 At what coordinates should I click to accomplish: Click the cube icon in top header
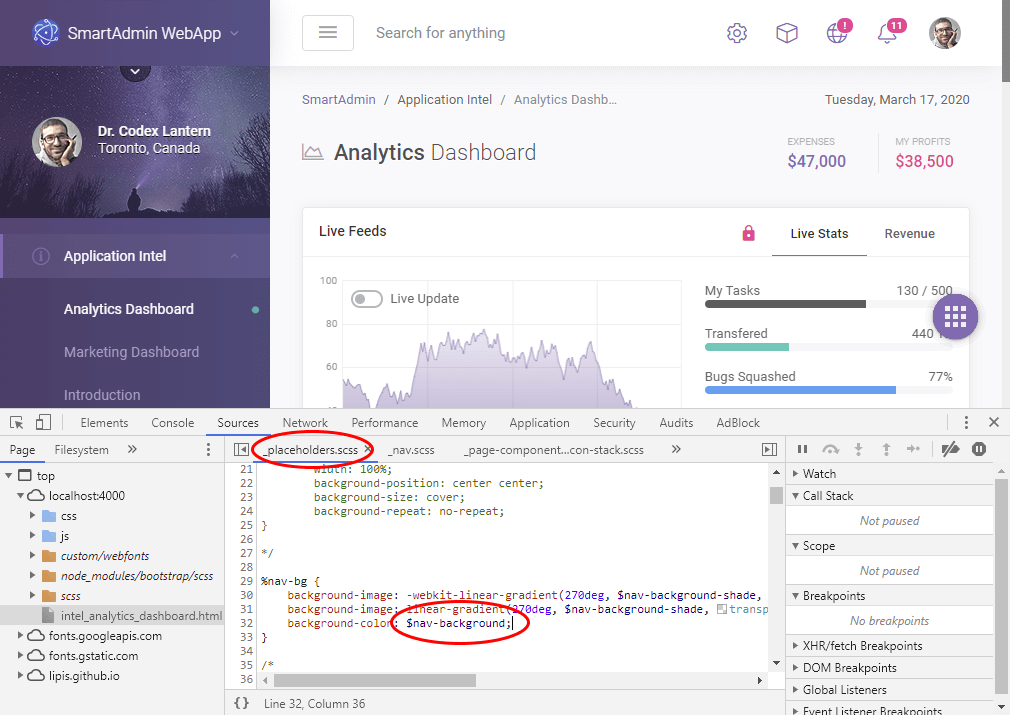pos(787,33)
